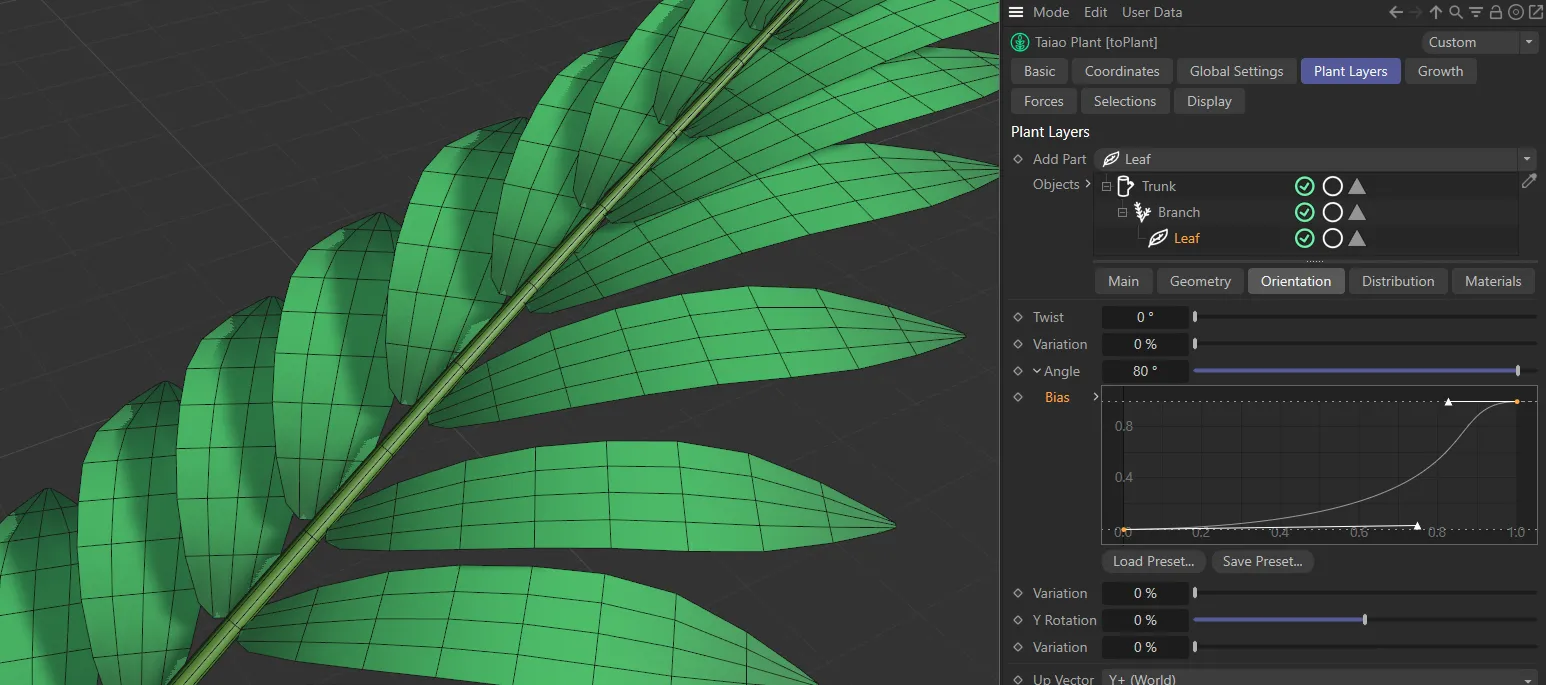Click the eyedropper icon beside the plant layers list
Image resolution: width=1546 pixels, height=685 pixels.
1529,181
